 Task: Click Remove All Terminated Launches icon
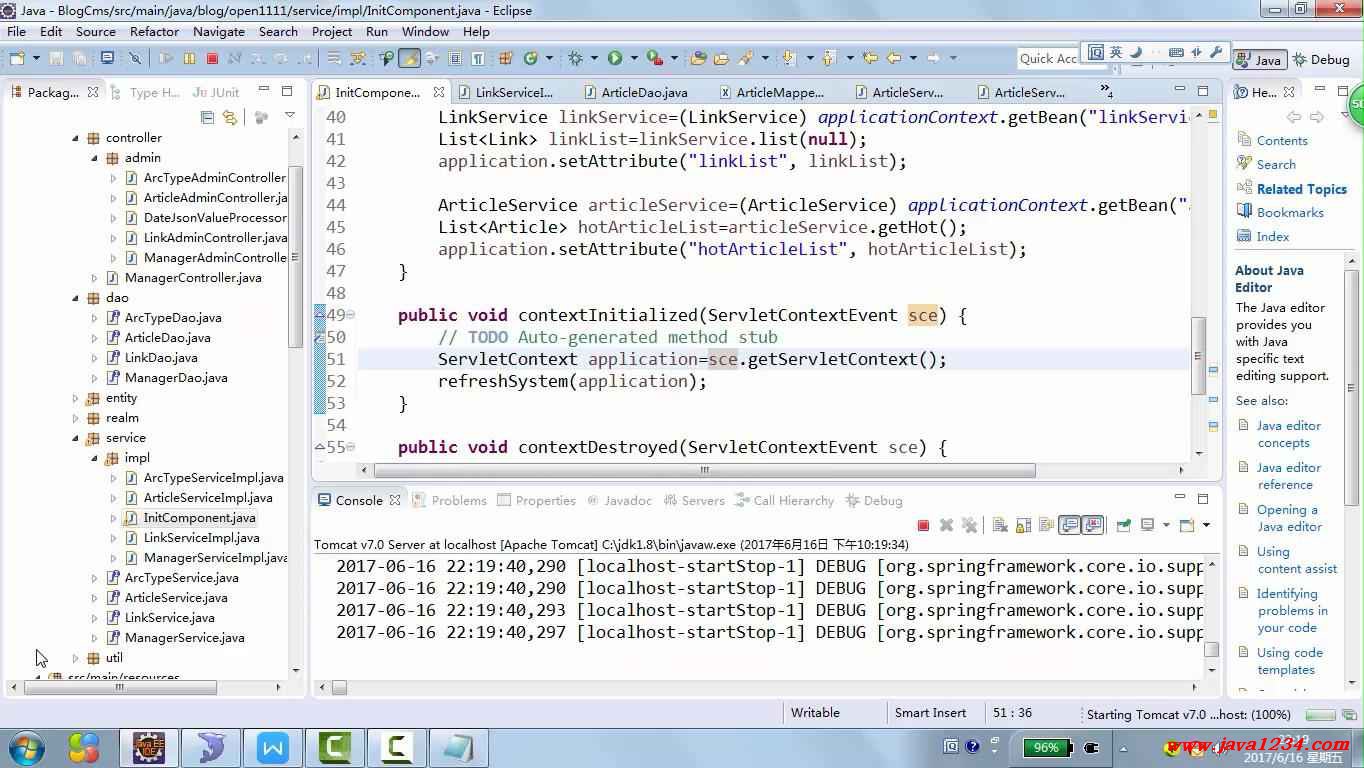[x=969, y=525]
